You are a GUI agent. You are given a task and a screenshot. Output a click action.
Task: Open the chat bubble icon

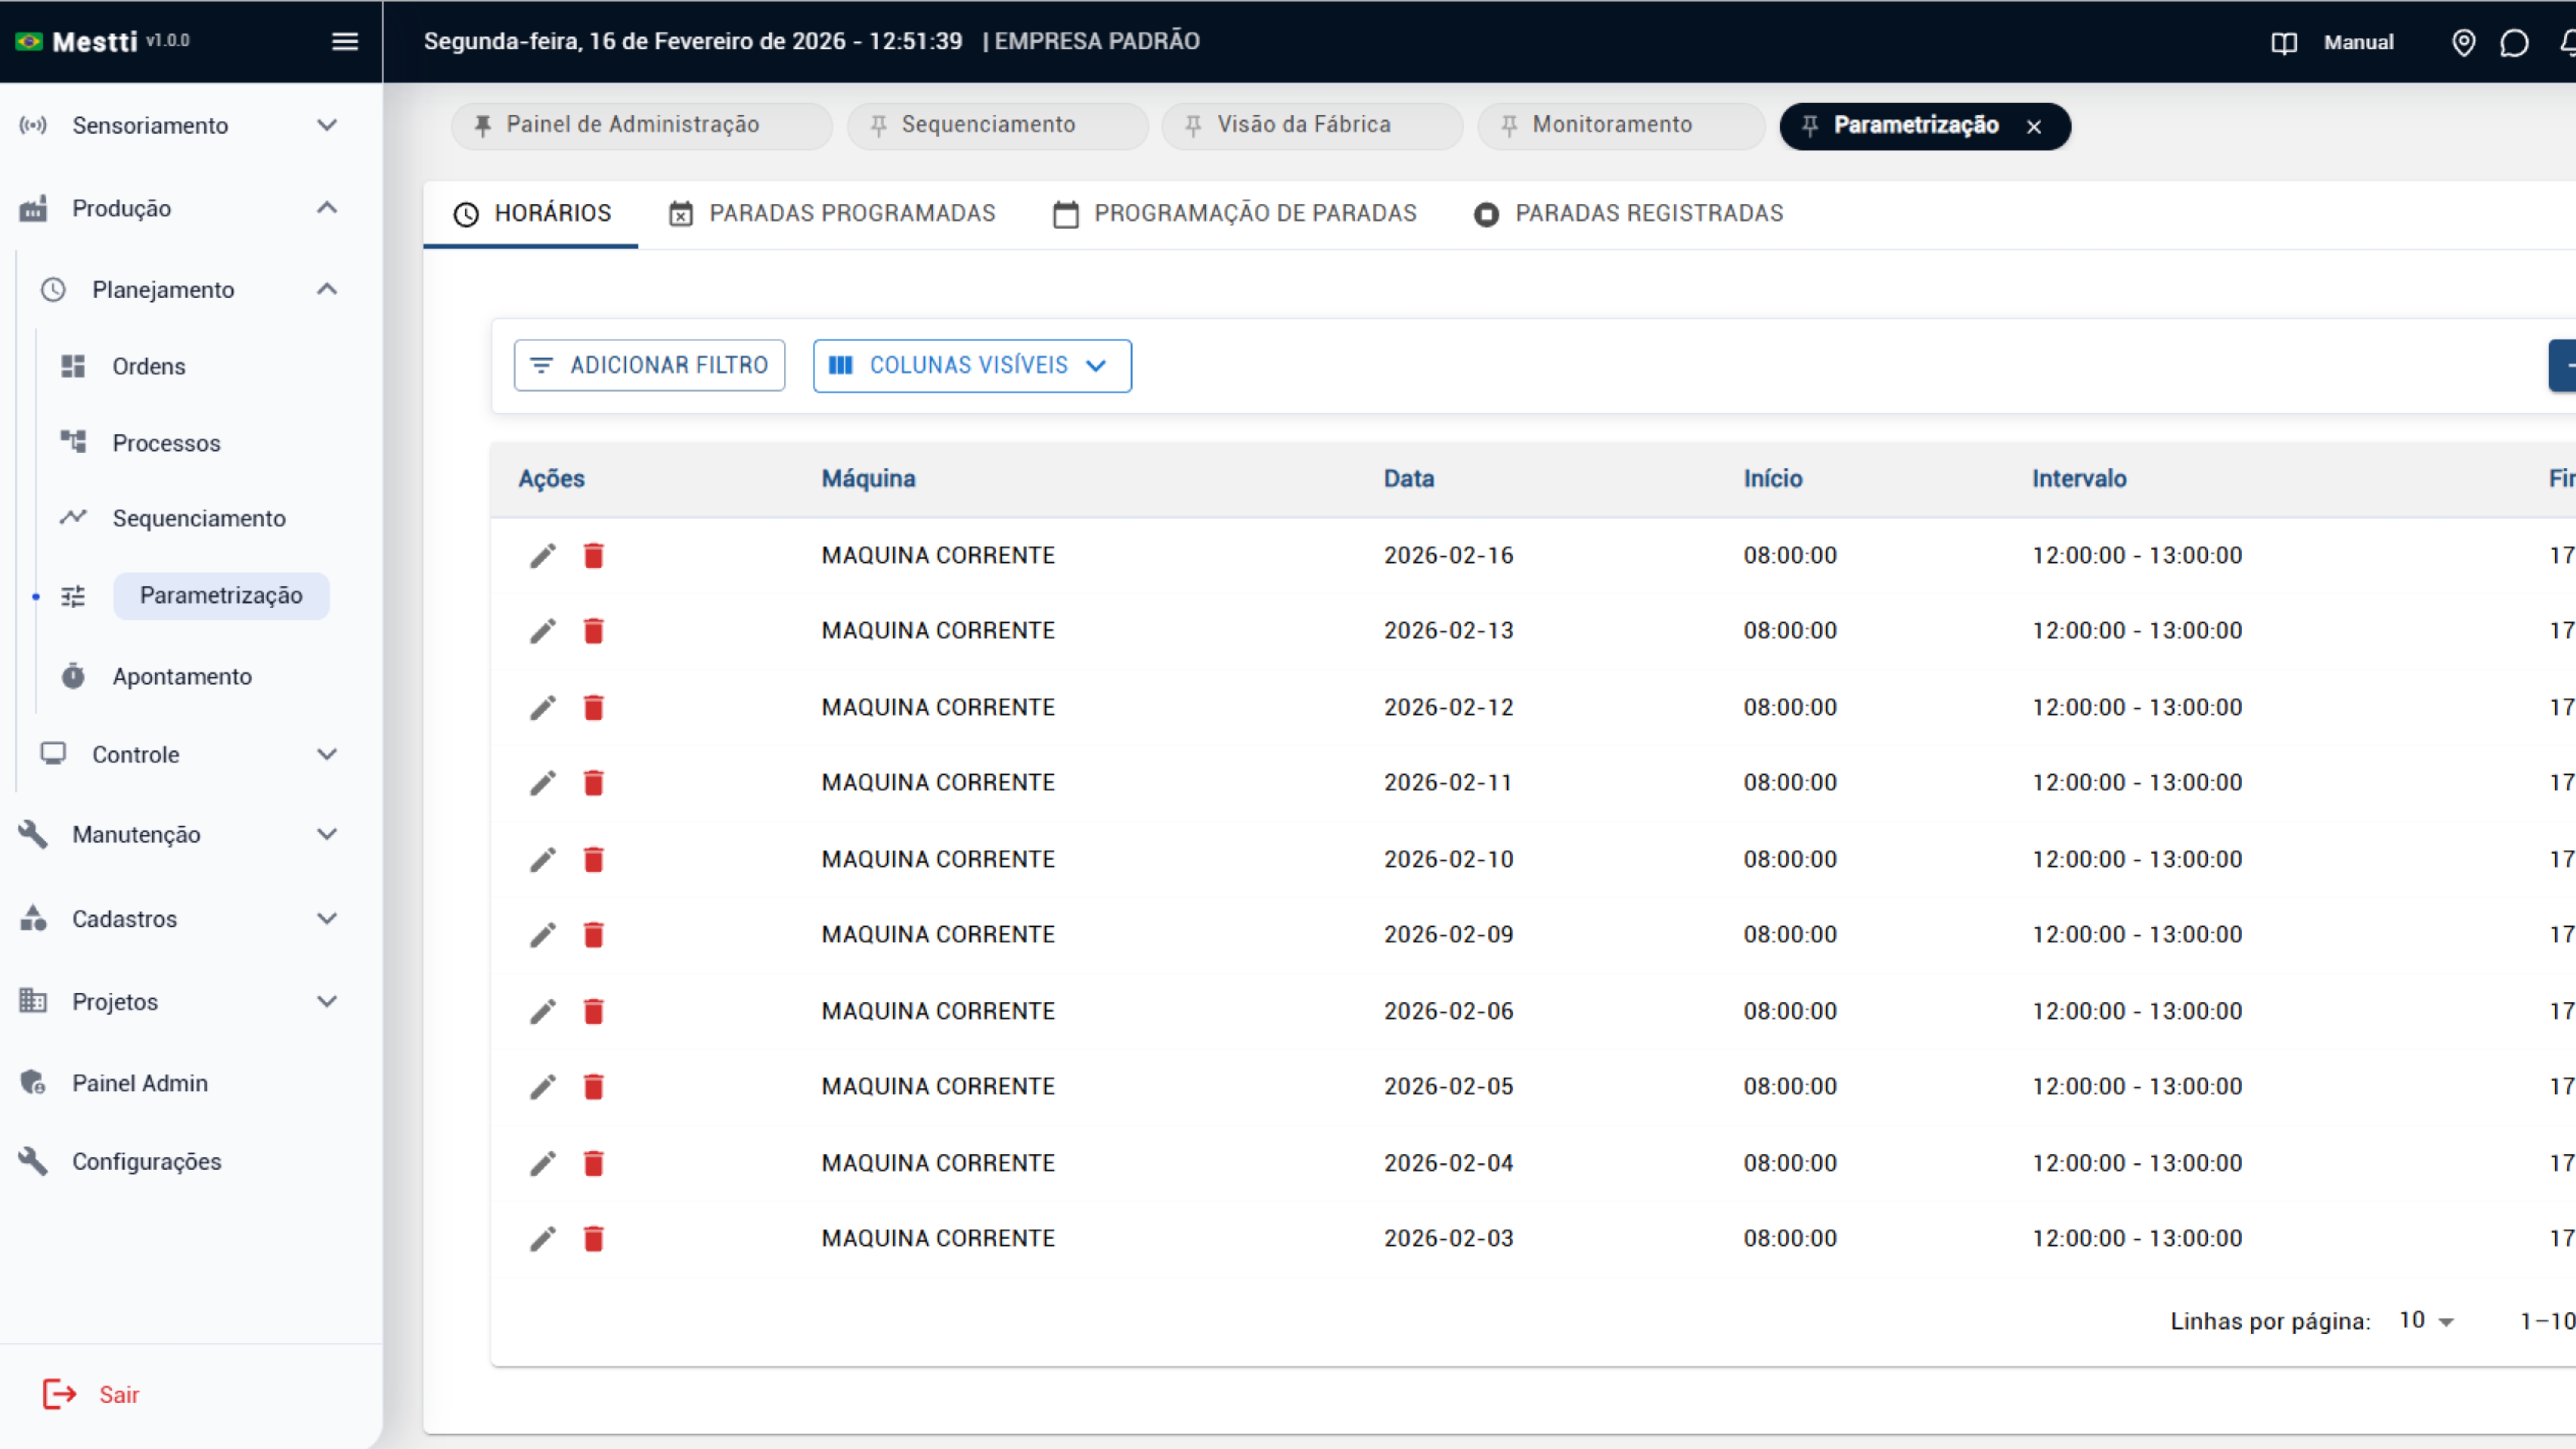coord(2514,42)
